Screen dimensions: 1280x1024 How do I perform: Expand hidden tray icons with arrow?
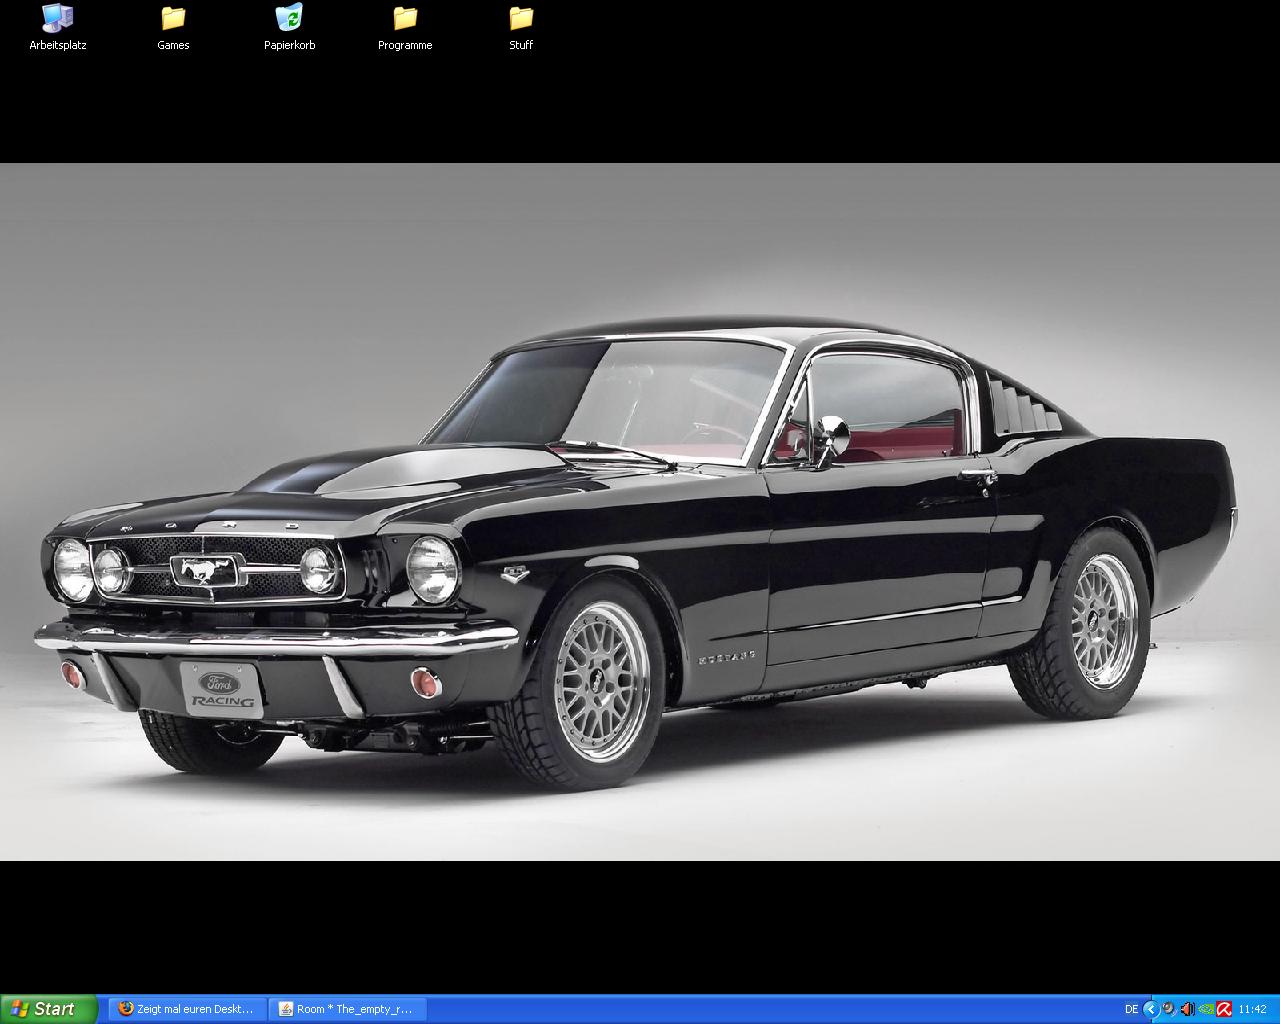1151,1009
